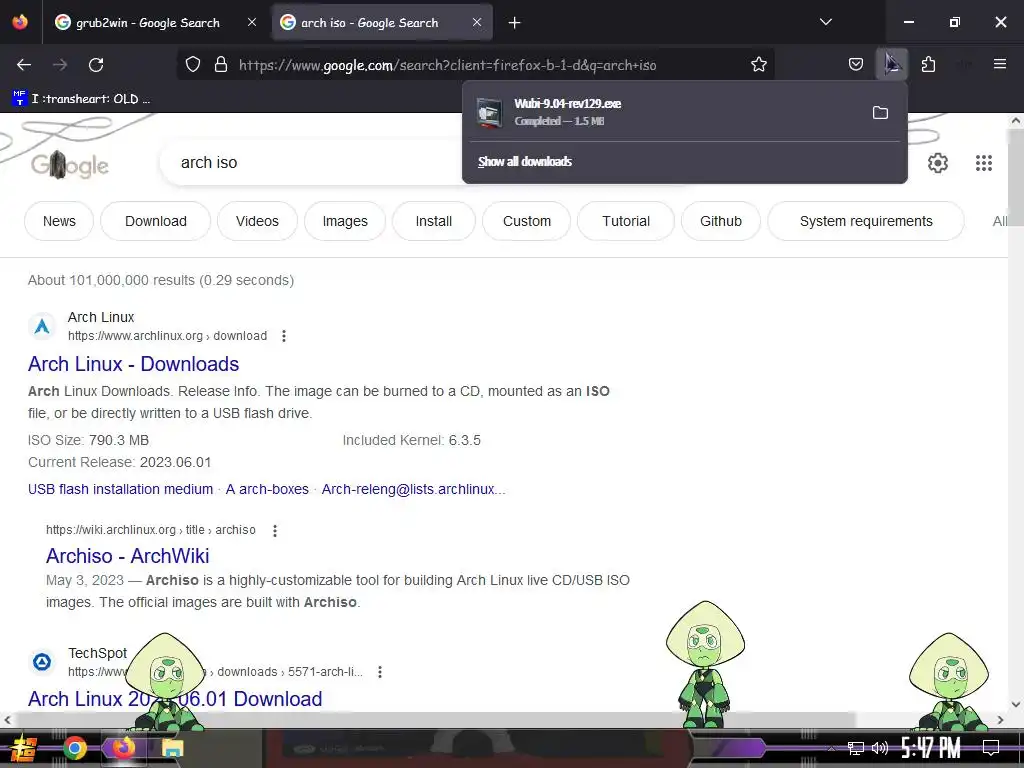The width and height of the screenshot is (1024, 768).
Task: Open the Start menu on taskbar
Action: point(24,748)
